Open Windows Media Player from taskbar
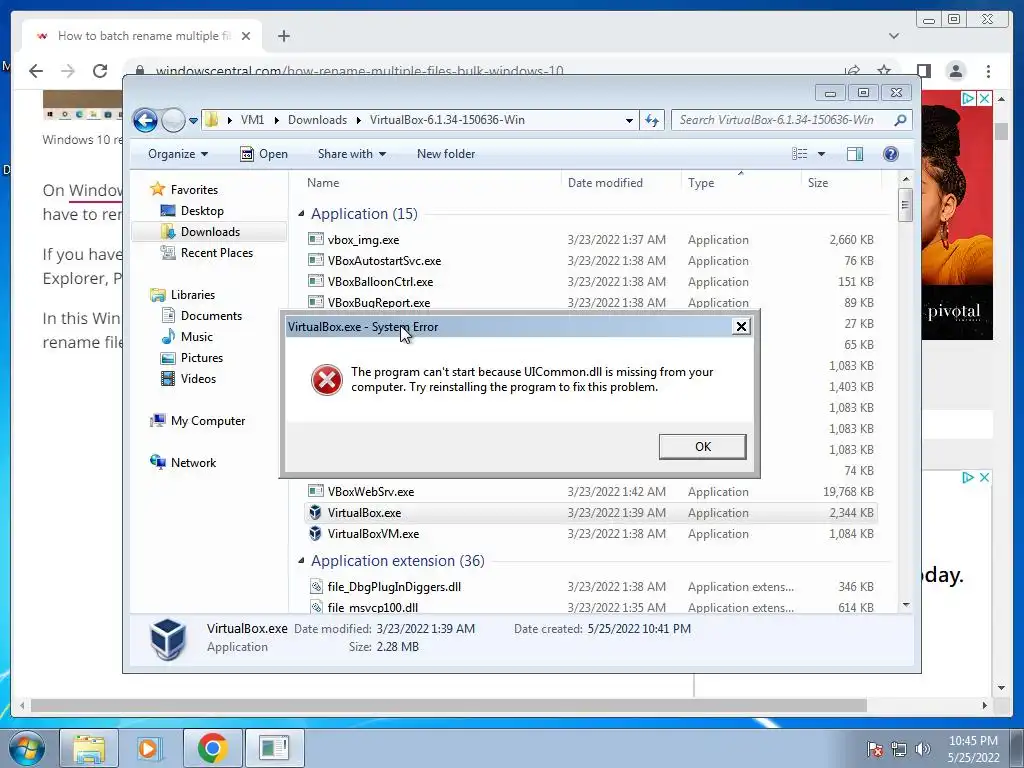The width and height of the screenshot is (1024, 768). click(x=148, y=748)
